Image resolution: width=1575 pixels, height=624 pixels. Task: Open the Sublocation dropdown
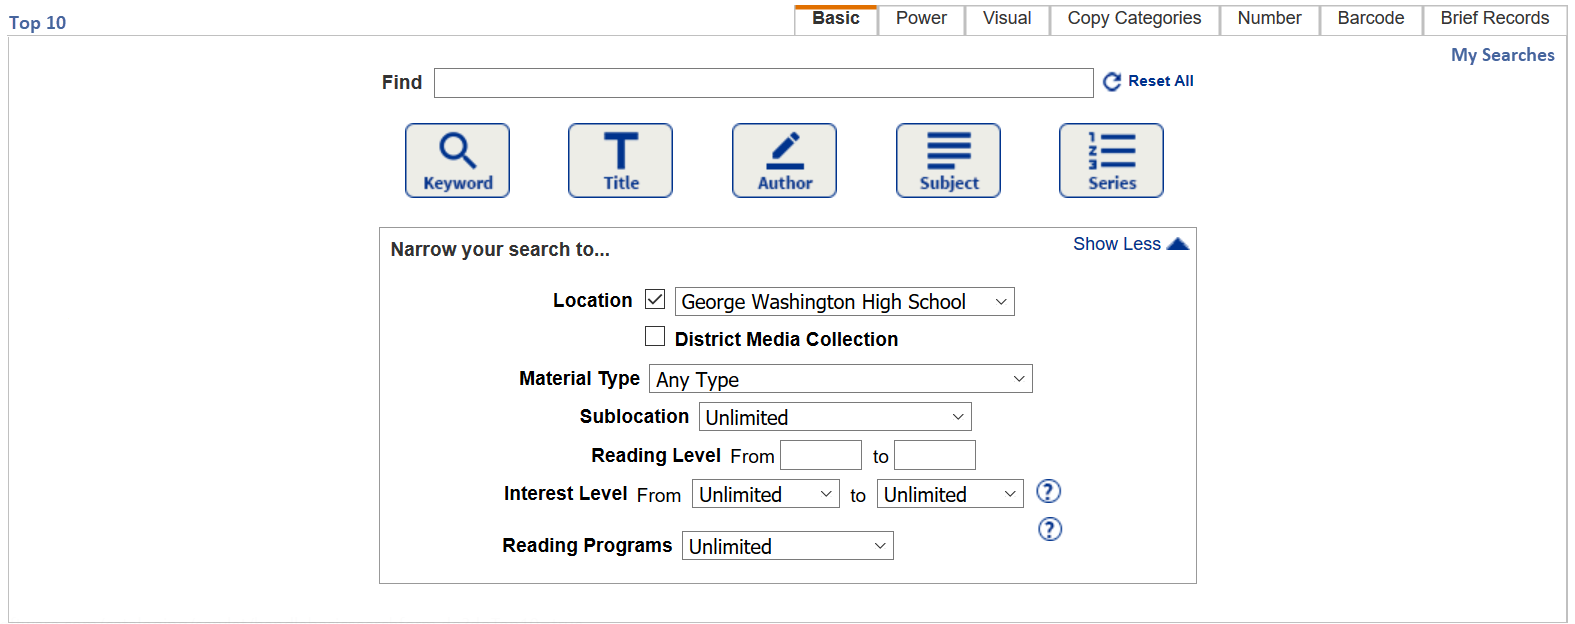click(835, 416)
